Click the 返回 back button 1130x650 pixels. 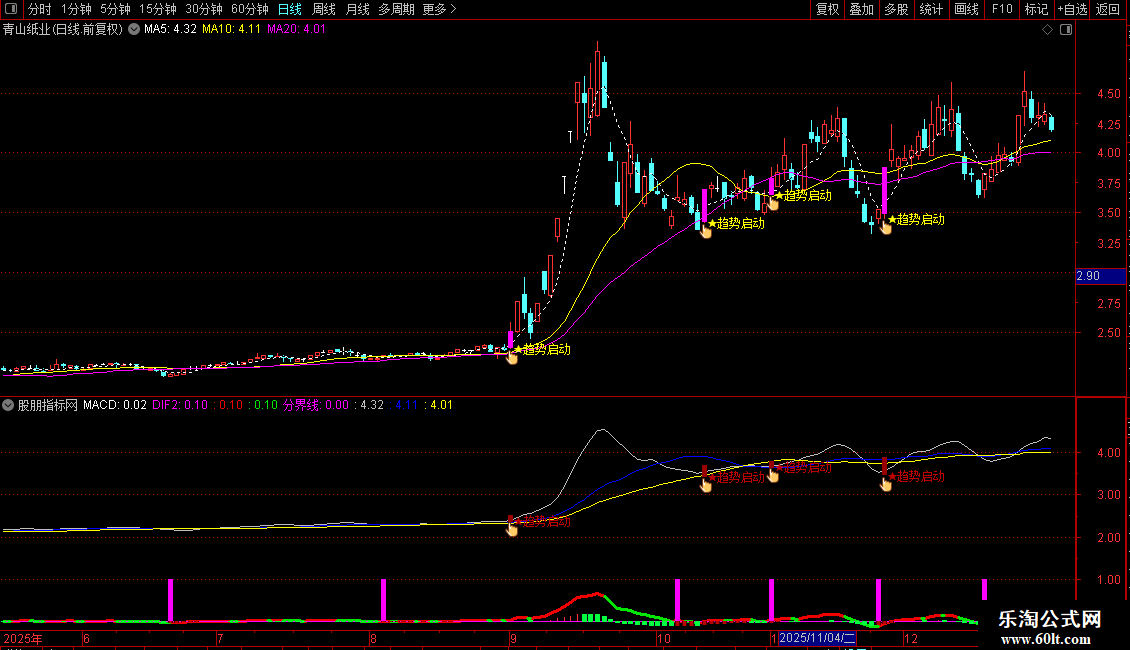coord(1108,9)
